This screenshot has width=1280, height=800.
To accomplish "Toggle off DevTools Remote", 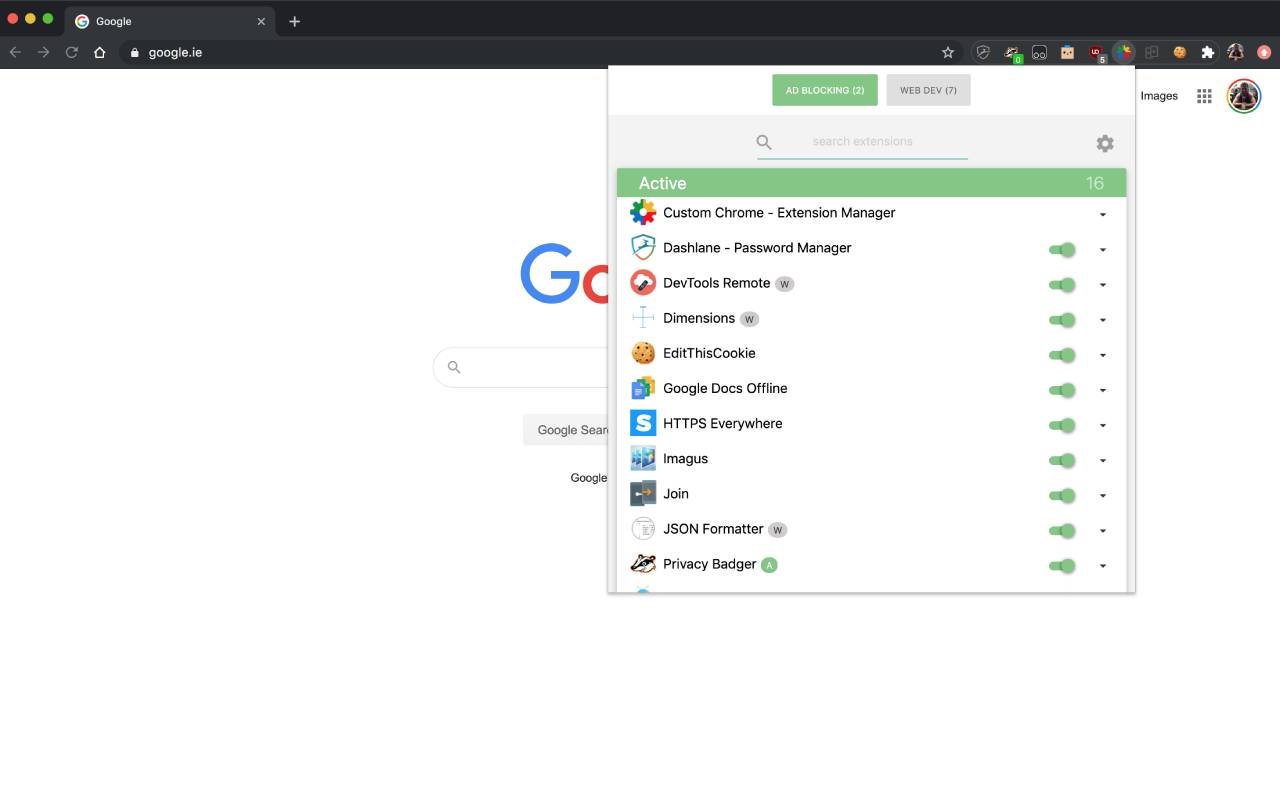I will coord(1062,285).
